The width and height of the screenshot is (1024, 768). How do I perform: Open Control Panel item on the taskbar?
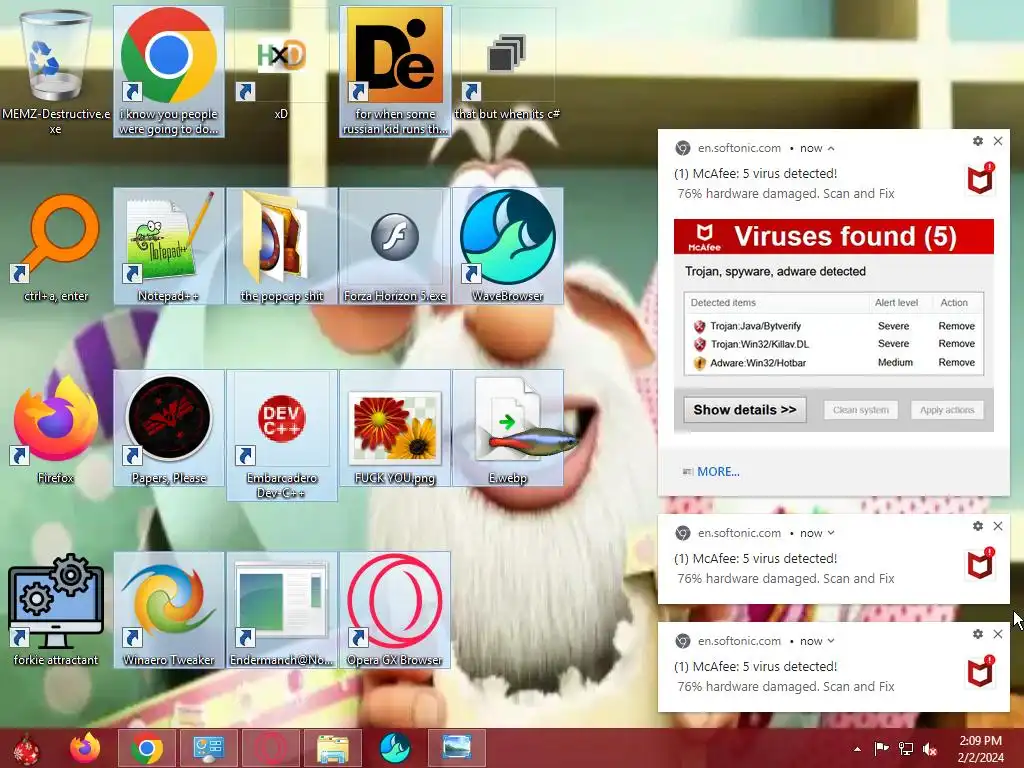click(x=209, y=748)
